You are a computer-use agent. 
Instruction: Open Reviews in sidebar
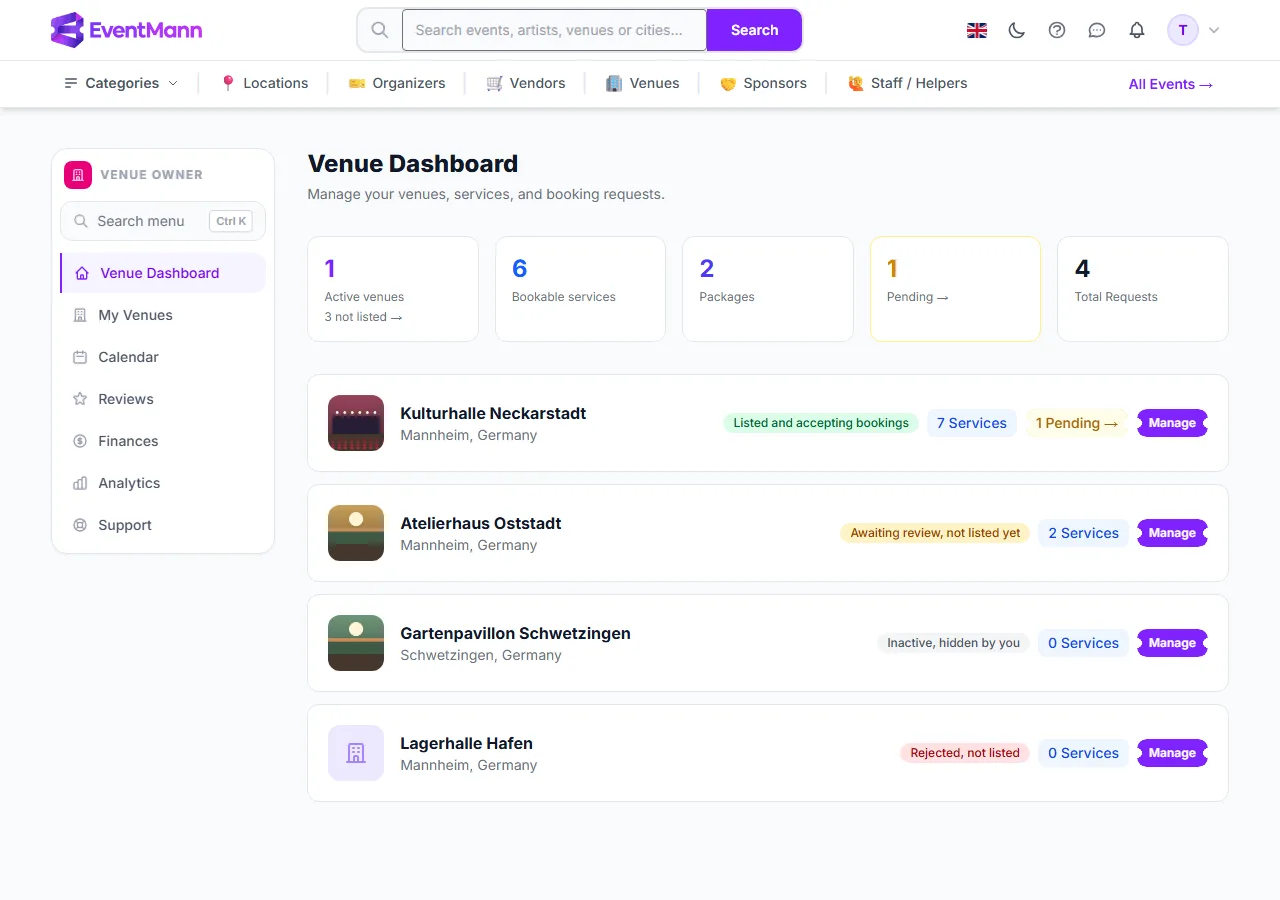click(x=163, y=399)
